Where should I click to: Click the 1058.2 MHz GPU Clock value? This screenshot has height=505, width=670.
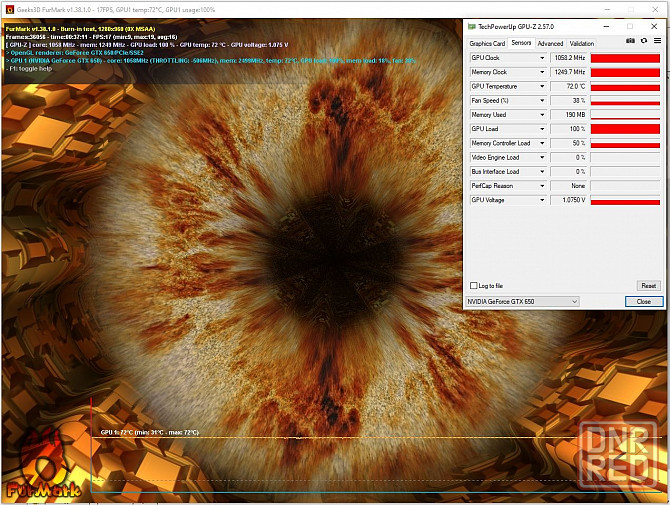[569, 58]
